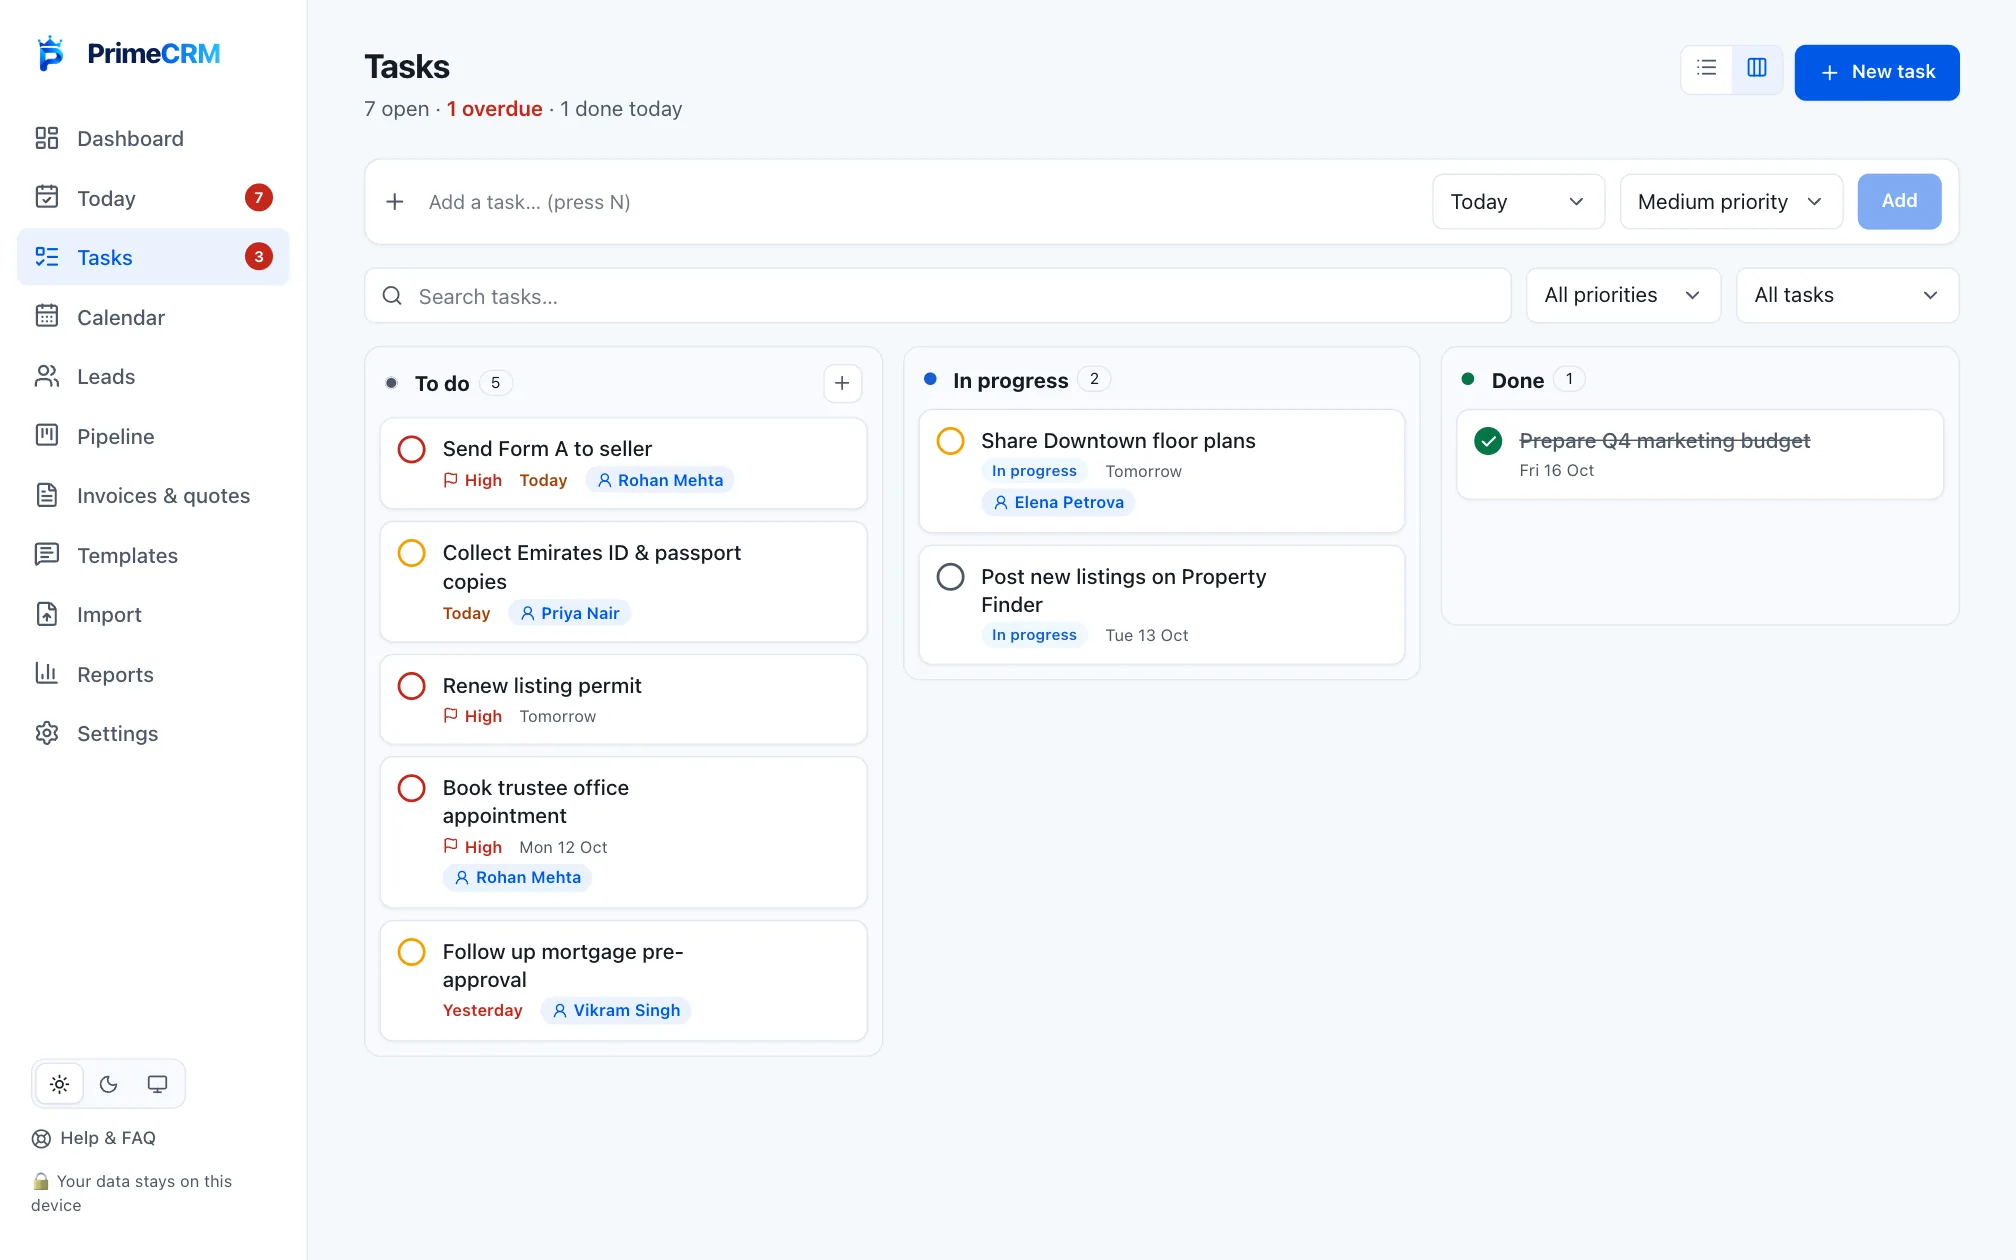Click Rohan Mehta chip on Book trustee appointment
The width and height of the screenshot is (2016, 1260).
point(518,877)
